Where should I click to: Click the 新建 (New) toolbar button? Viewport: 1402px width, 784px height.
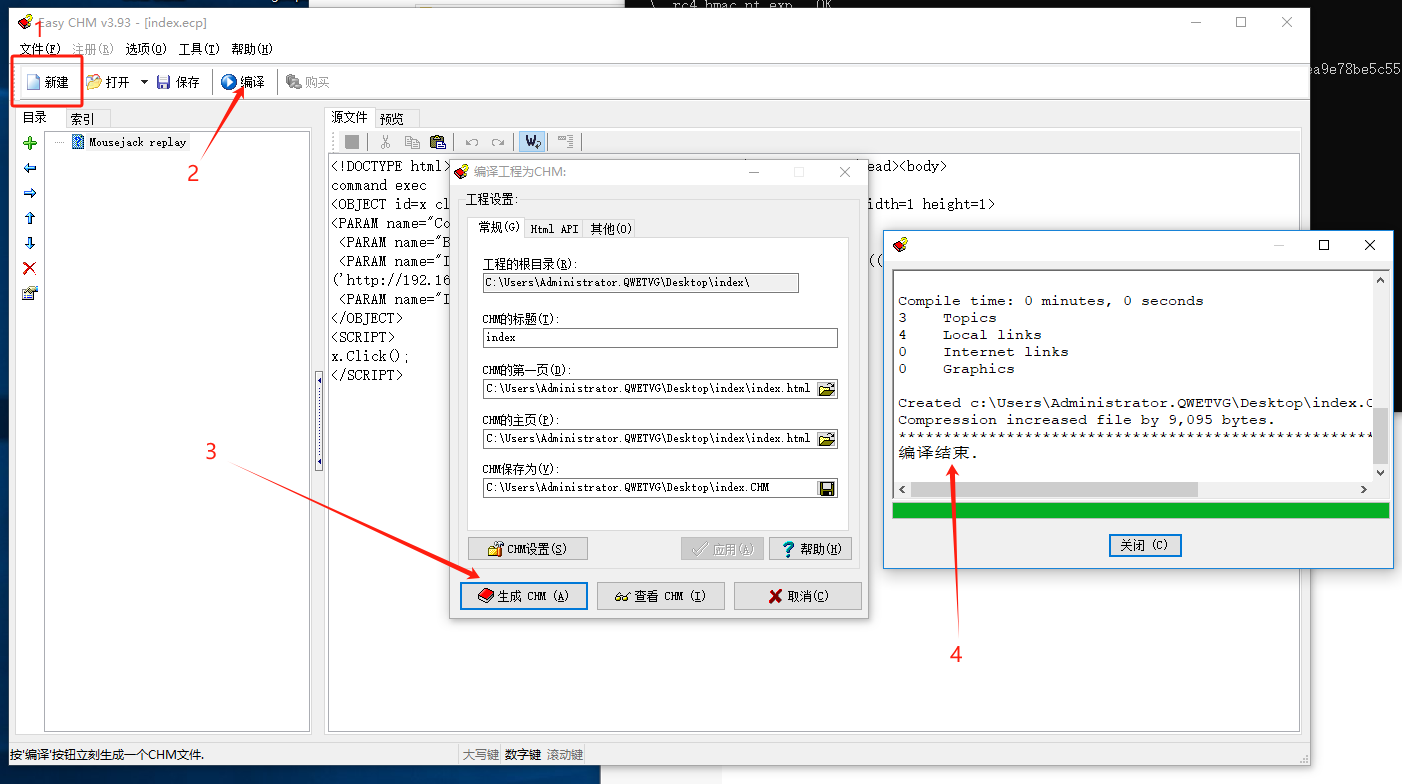47,82
